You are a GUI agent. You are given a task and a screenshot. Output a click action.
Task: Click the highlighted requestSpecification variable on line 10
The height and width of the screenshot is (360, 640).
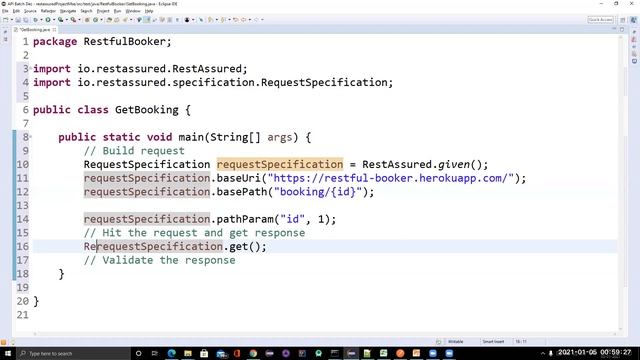click(x=280, y=164)
